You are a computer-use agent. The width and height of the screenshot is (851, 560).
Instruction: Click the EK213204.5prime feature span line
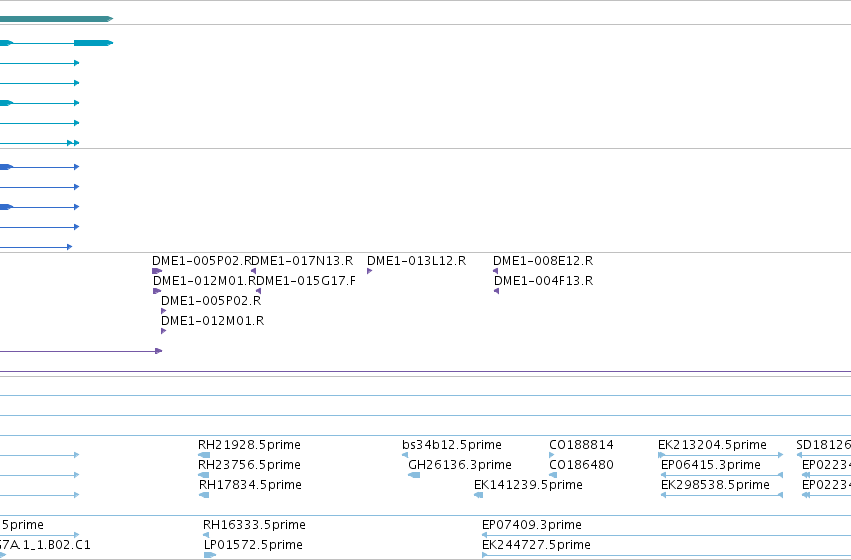(721, 455)
